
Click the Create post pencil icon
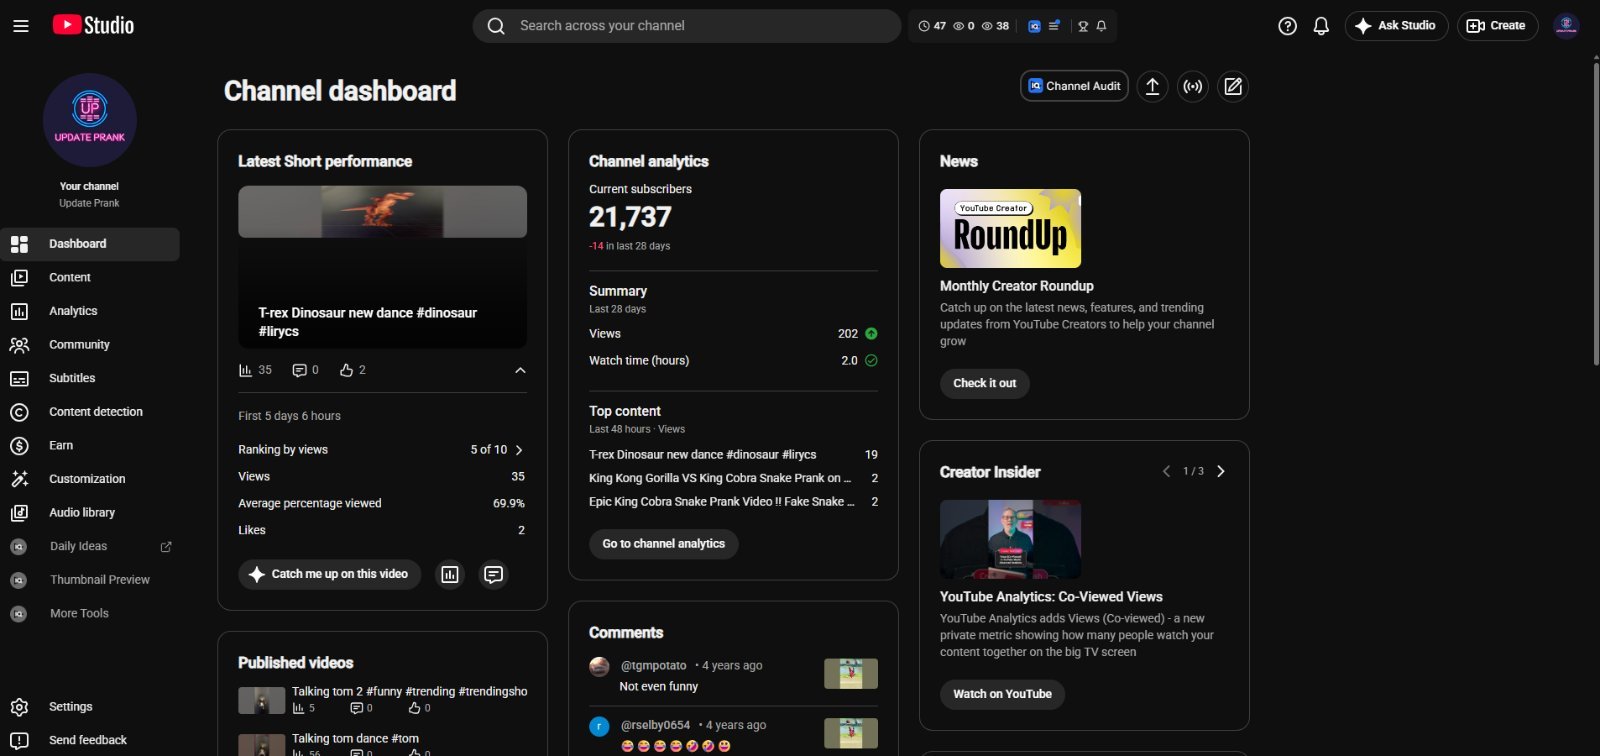1233,86
